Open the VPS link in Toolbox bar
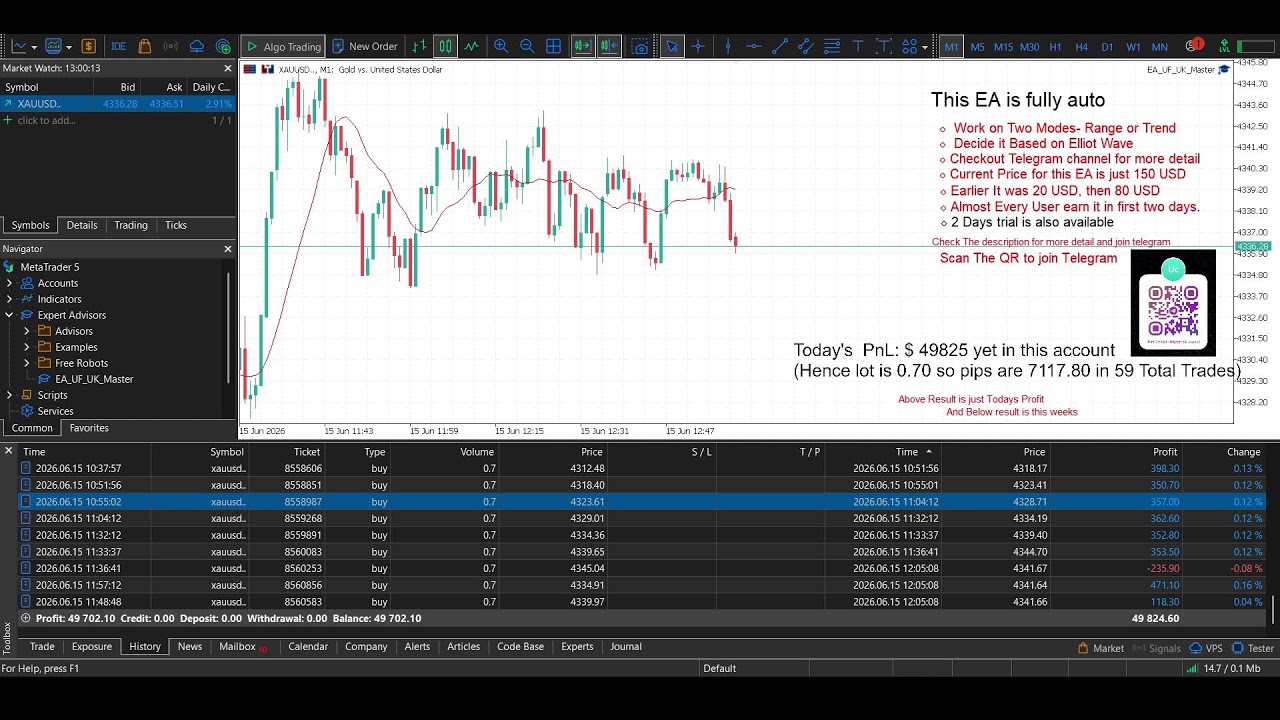The image size is (1280, 720). 1206,648
